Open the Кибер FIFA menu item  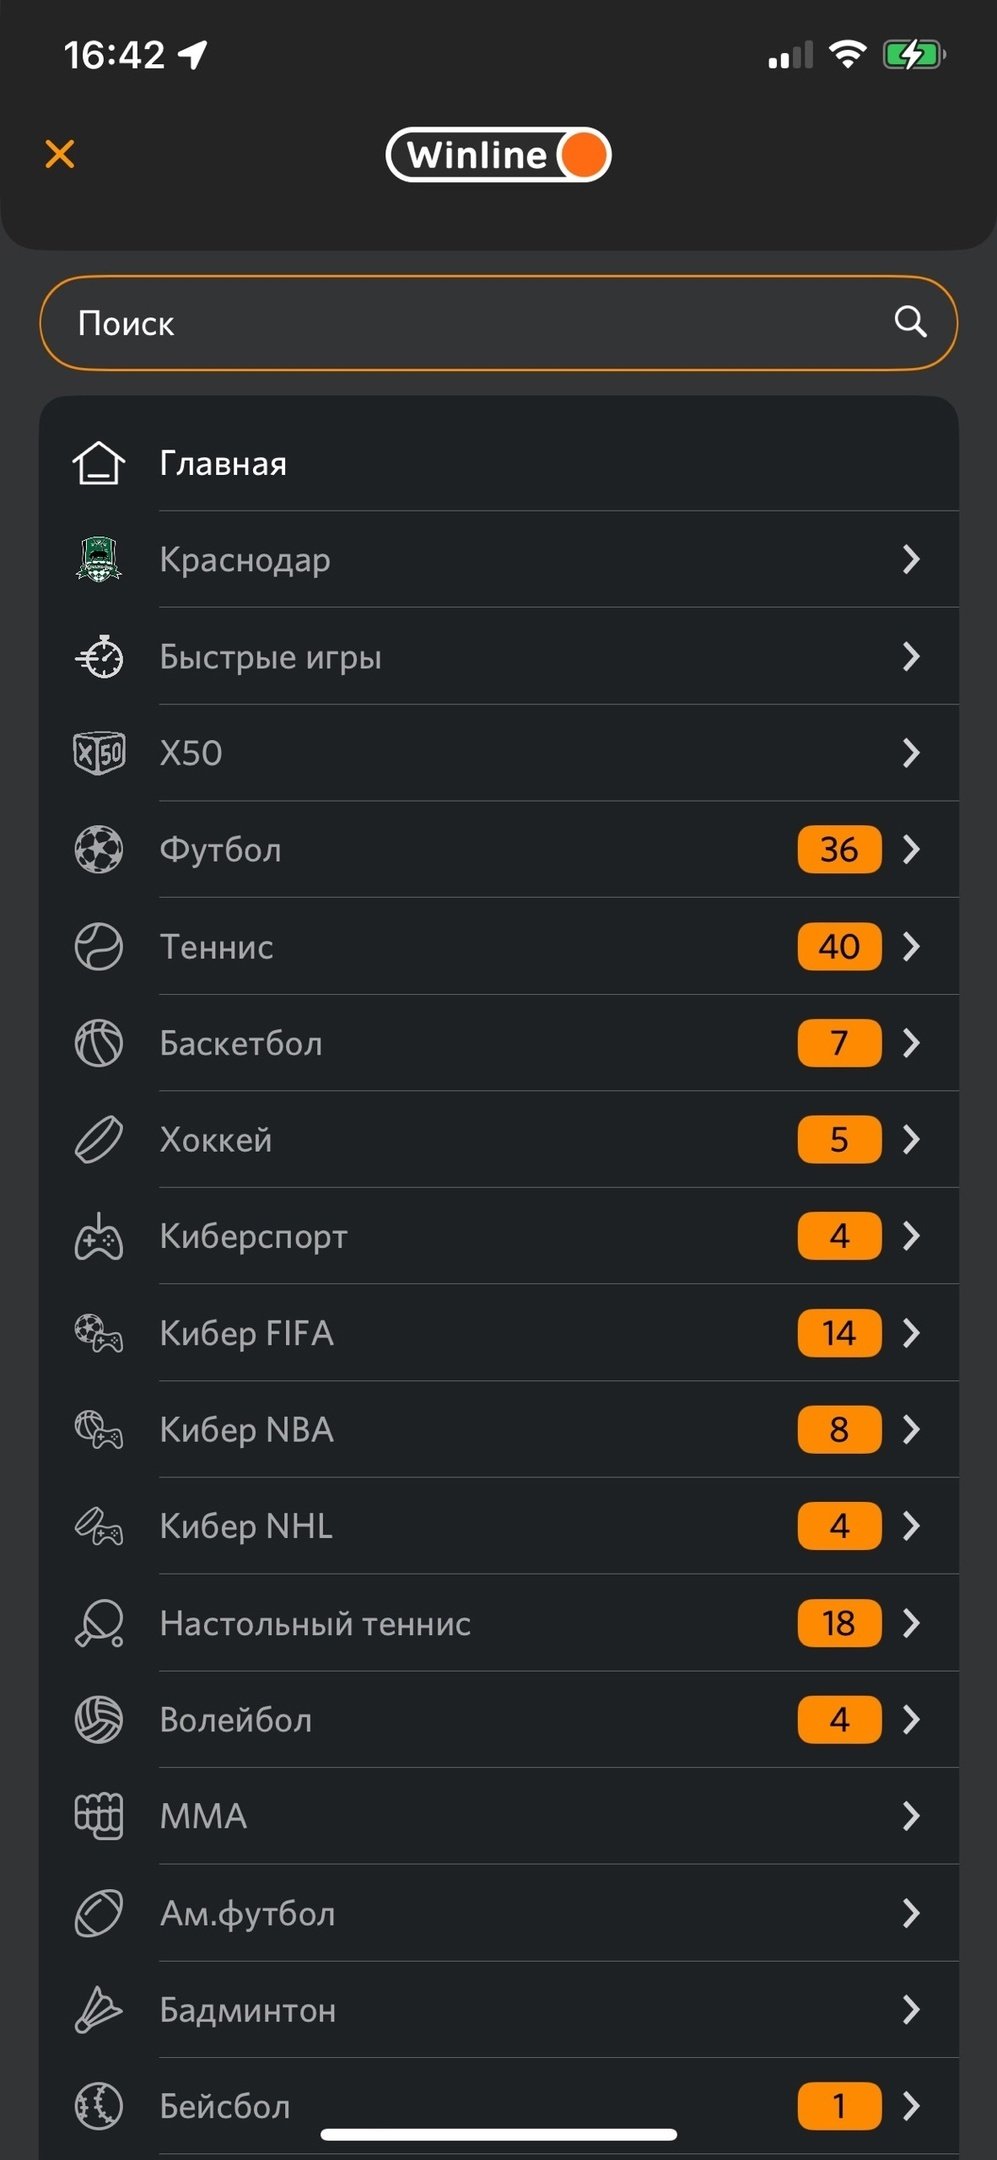pos(247,1333)
